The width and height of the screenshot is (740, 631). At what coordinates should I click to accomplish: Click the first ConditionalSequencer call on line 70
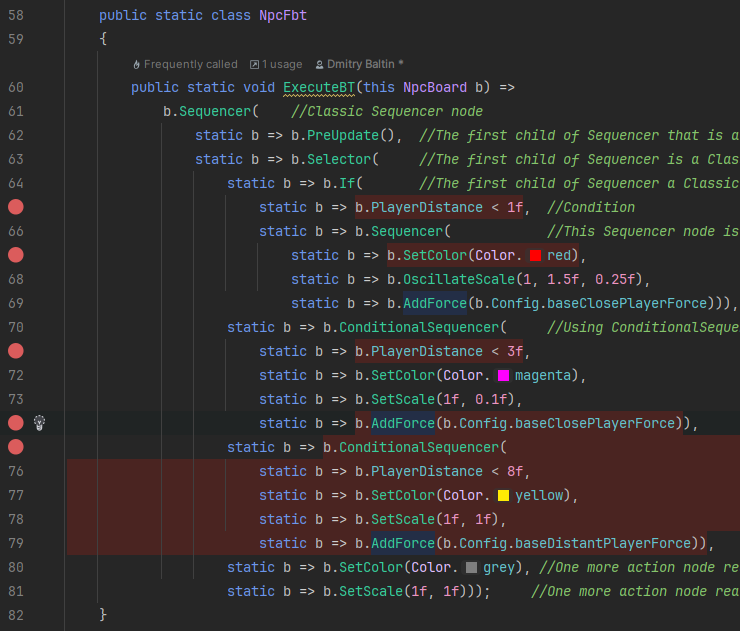[419, 328]
